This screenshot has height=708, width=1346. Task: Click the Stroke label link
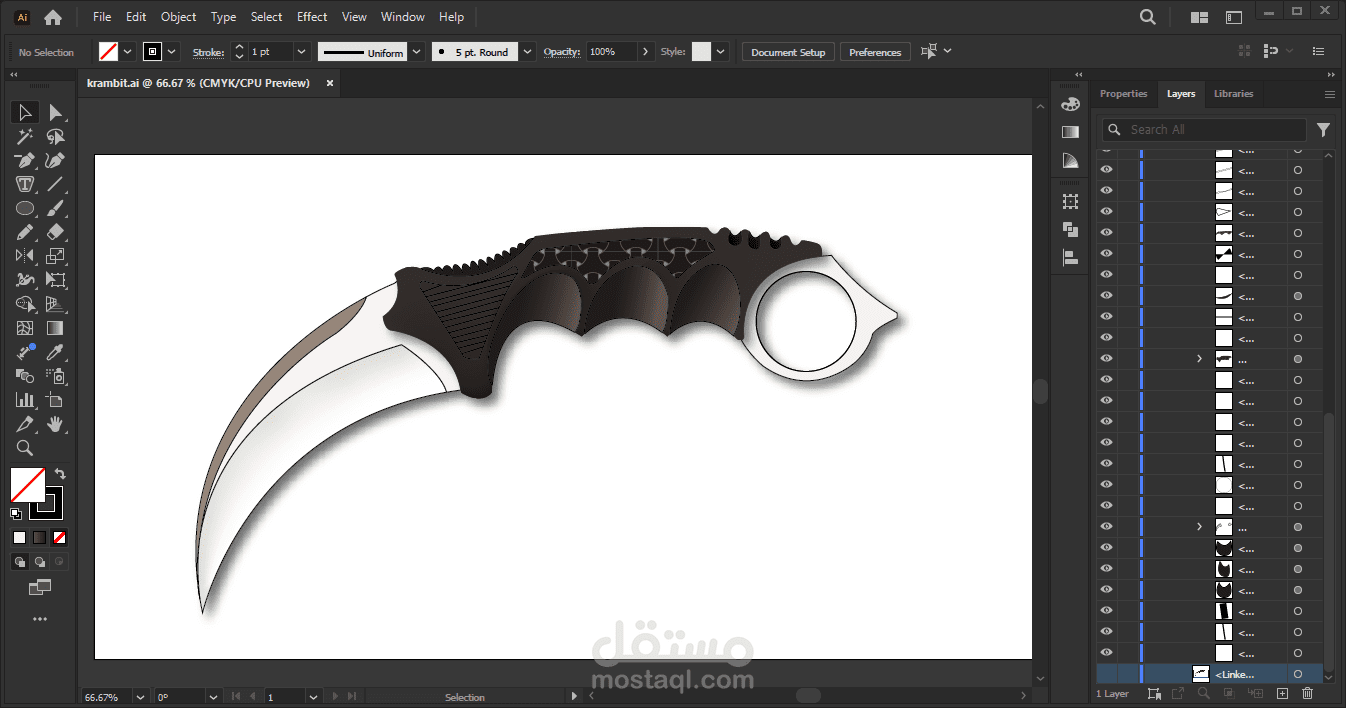[x=208, y=52]
